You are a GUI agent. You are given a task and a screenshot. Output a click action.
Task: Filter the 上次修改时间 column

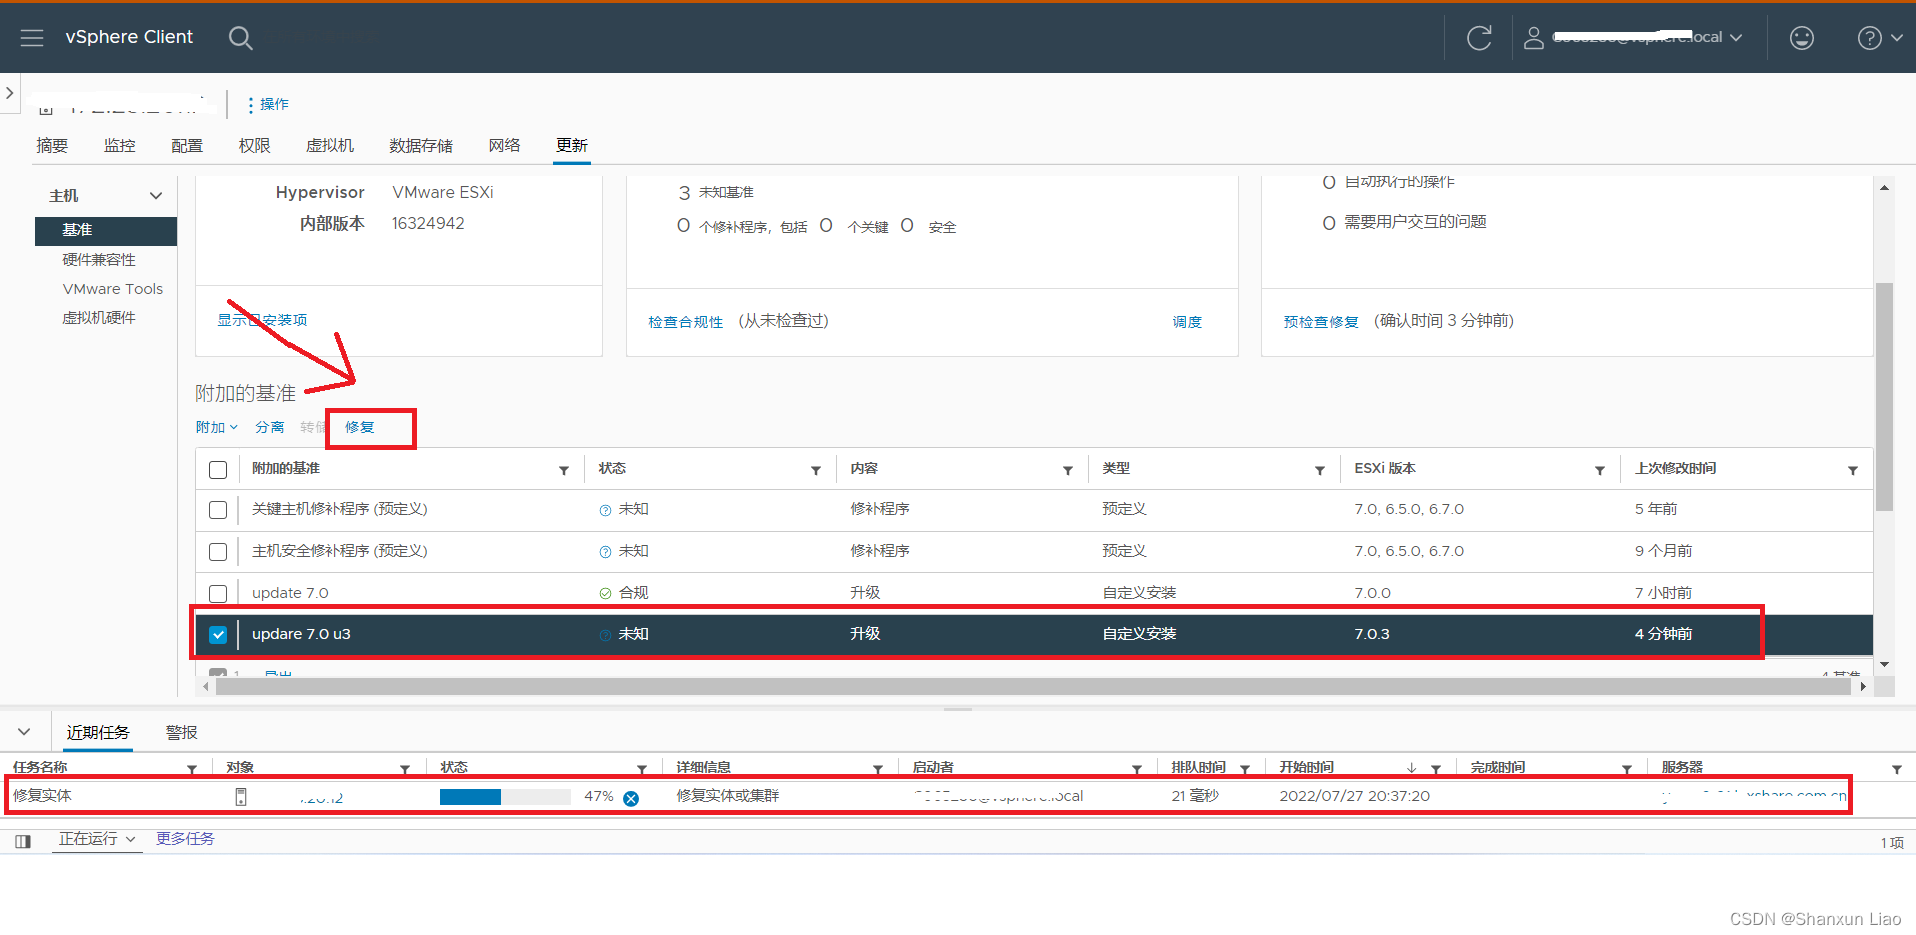coord(1853,470)
